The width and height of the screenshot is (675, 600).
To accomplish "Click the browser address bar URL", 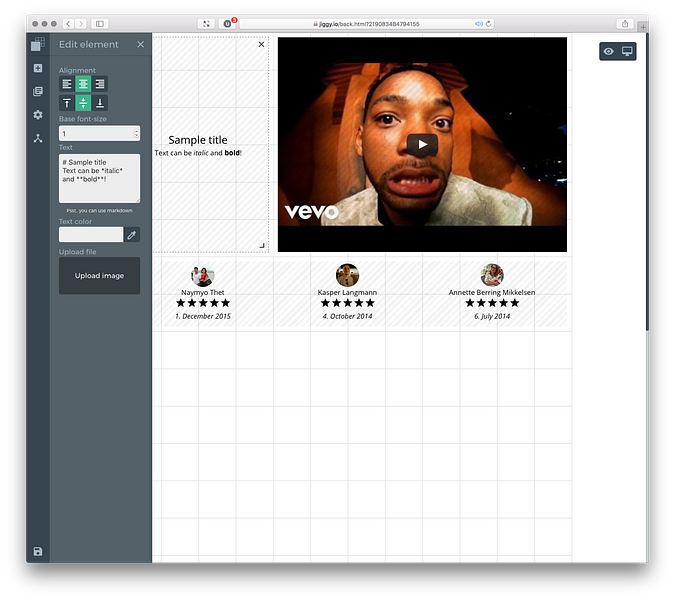I will pyautogui.click(x=366, y=24).
